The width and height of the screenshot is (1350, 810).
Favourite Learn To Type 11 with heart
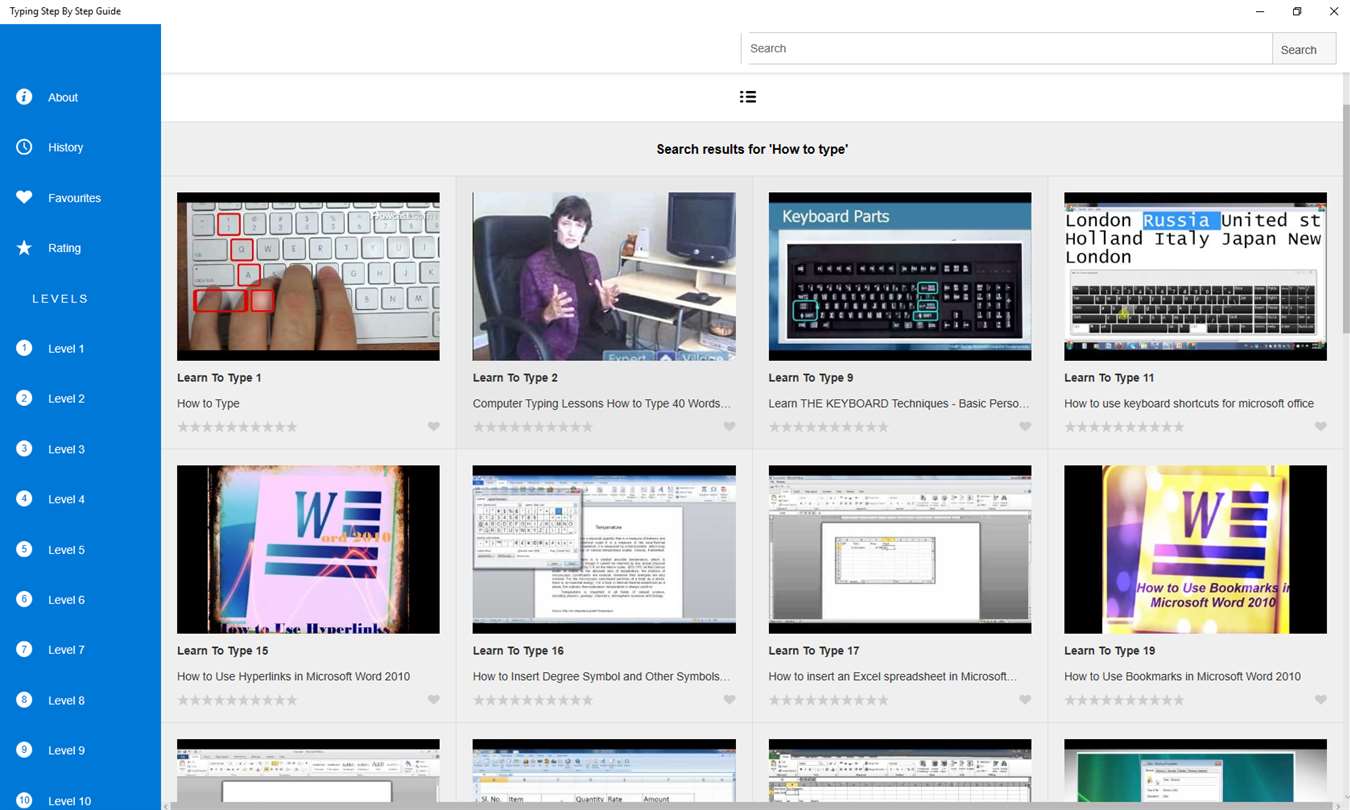1320,427
